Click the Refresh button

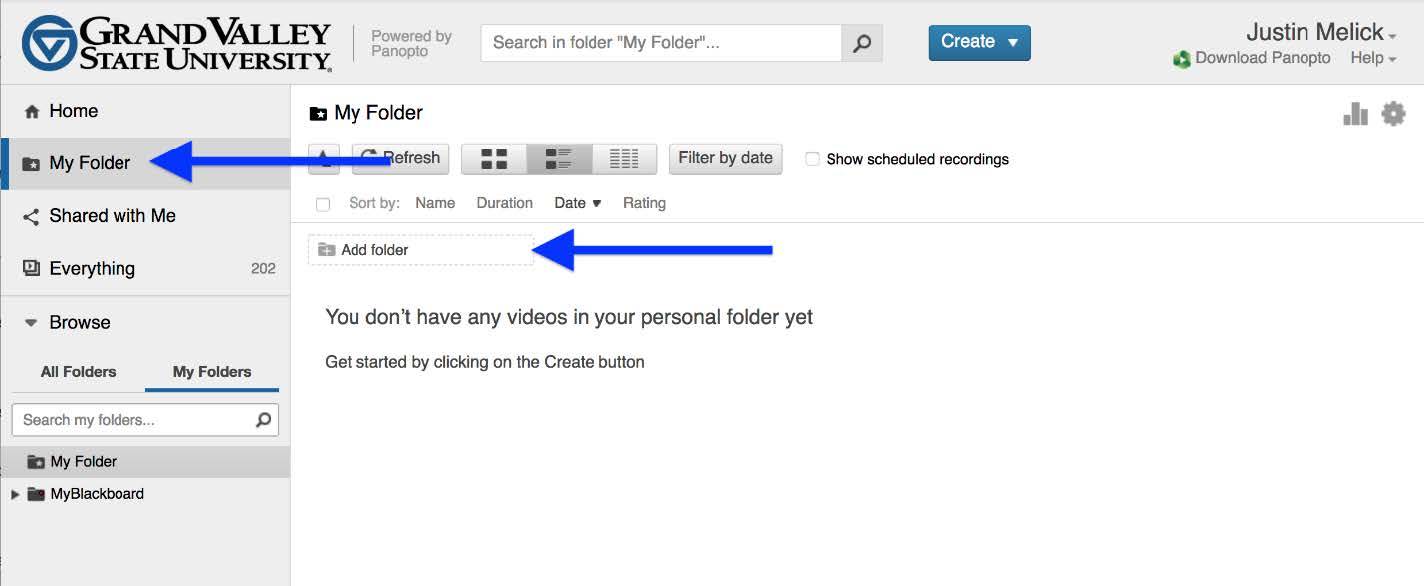401,159
